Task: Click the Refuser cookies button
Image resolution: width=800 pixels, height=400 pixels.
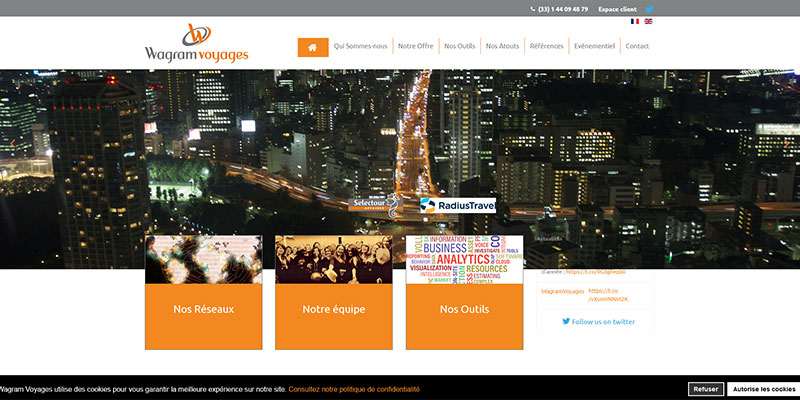Action: (x=706, y=389)
